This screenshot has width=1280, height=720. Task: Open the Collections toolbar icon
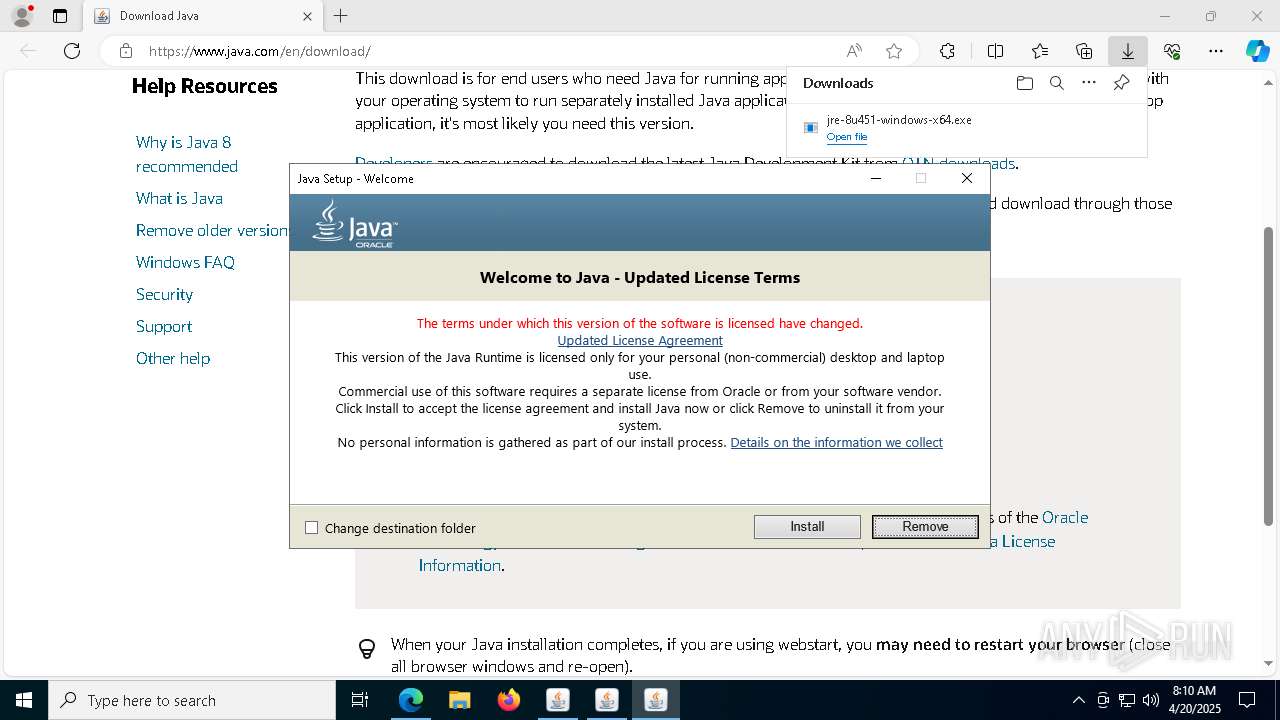point(1084,51)
